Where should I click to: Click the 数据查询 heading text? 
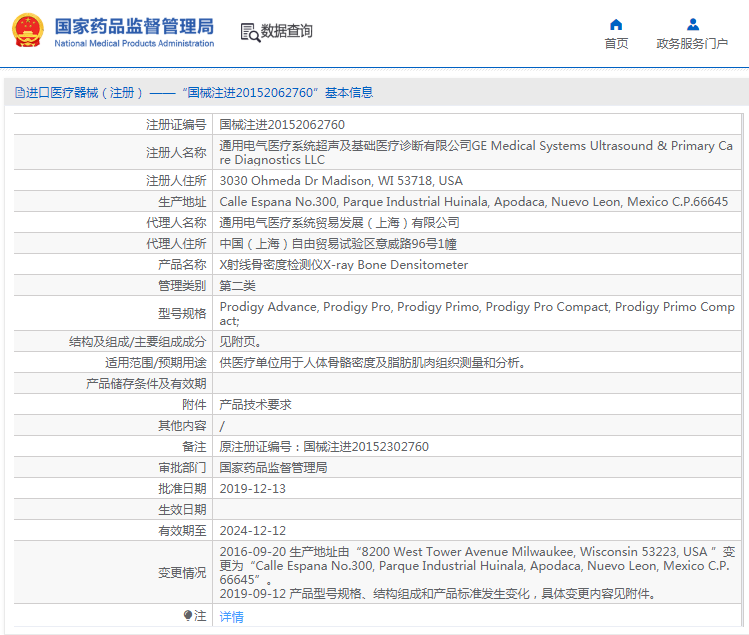[x=287, y=31]
